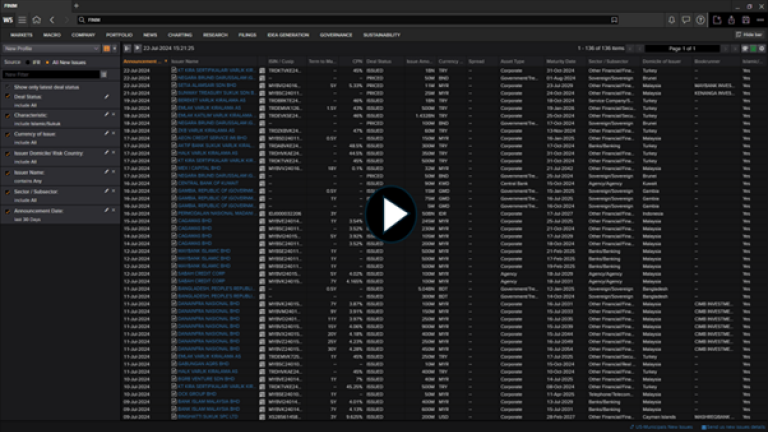
Task: Click the Home icon in the toolbar
Action: coord(37,19)
